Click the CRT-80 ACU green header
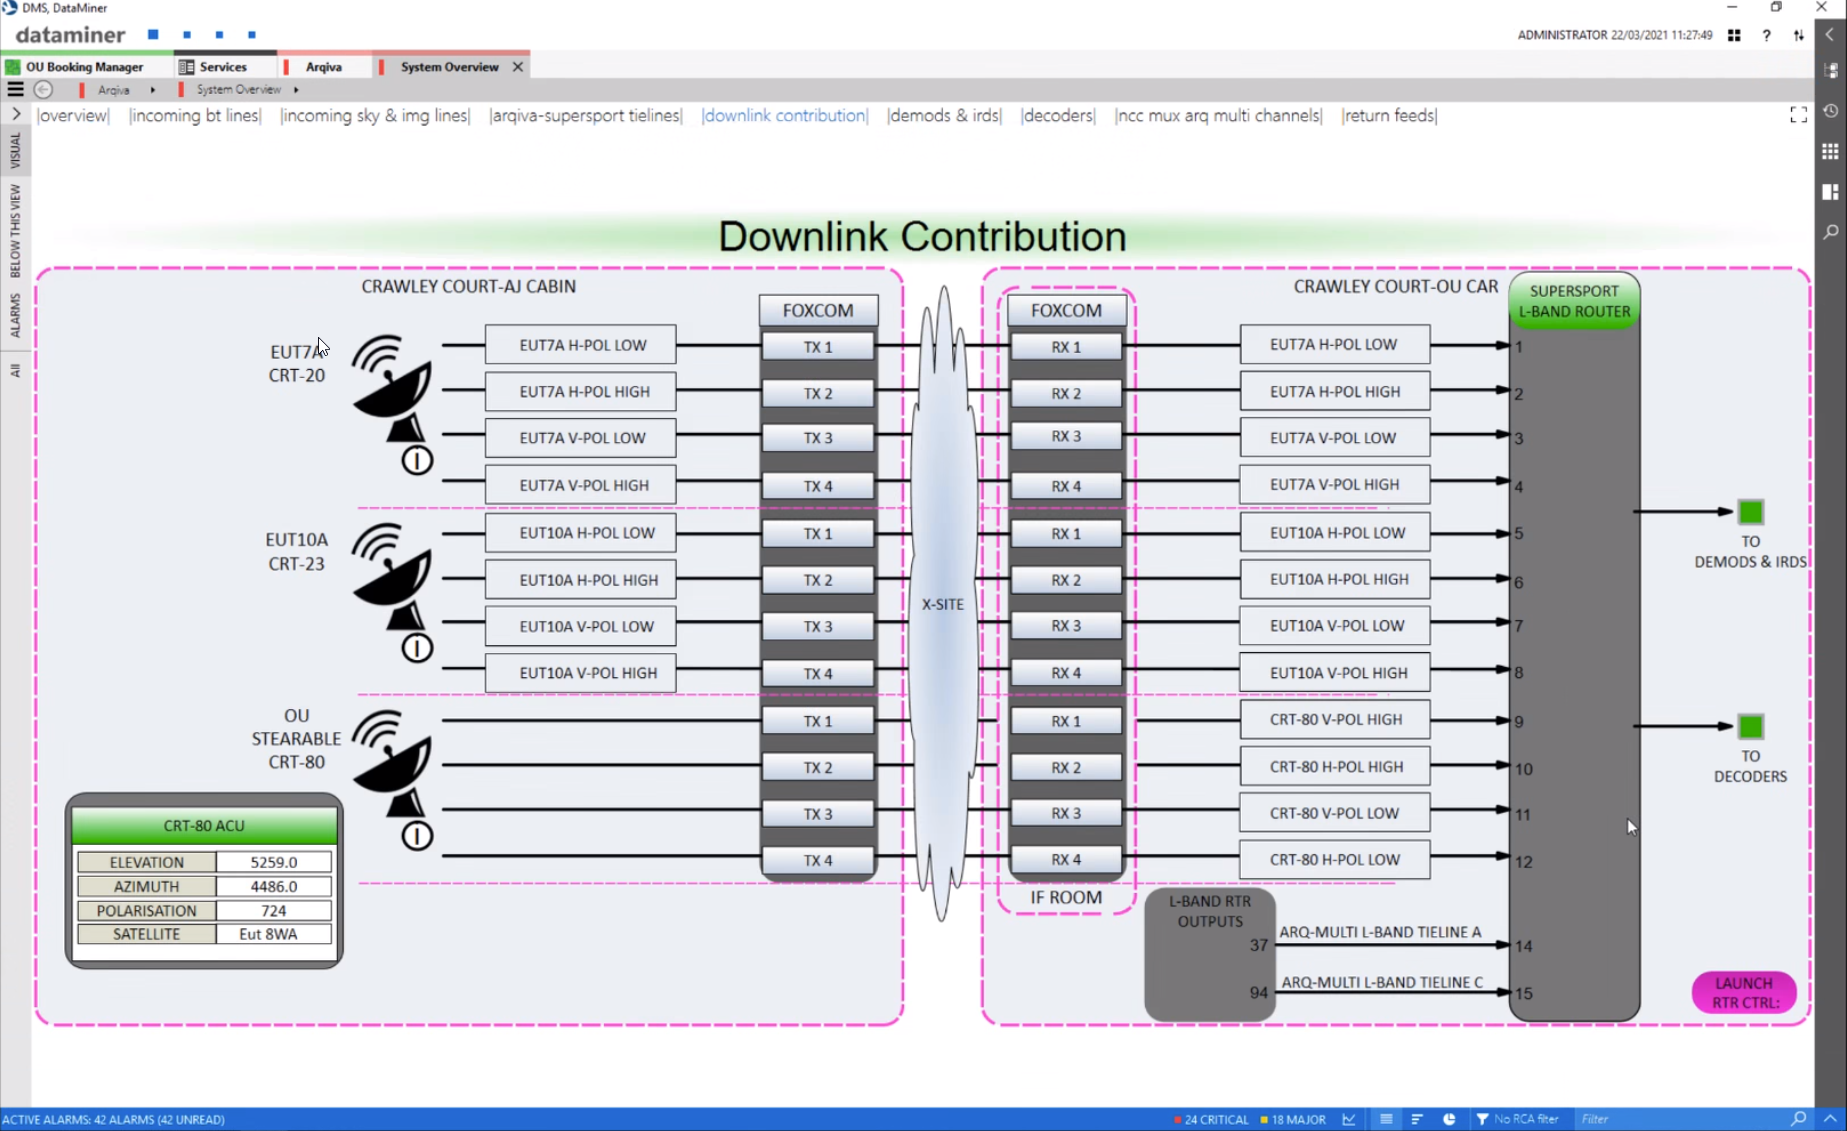The image size is (1847, 1131). click(204, 826)
